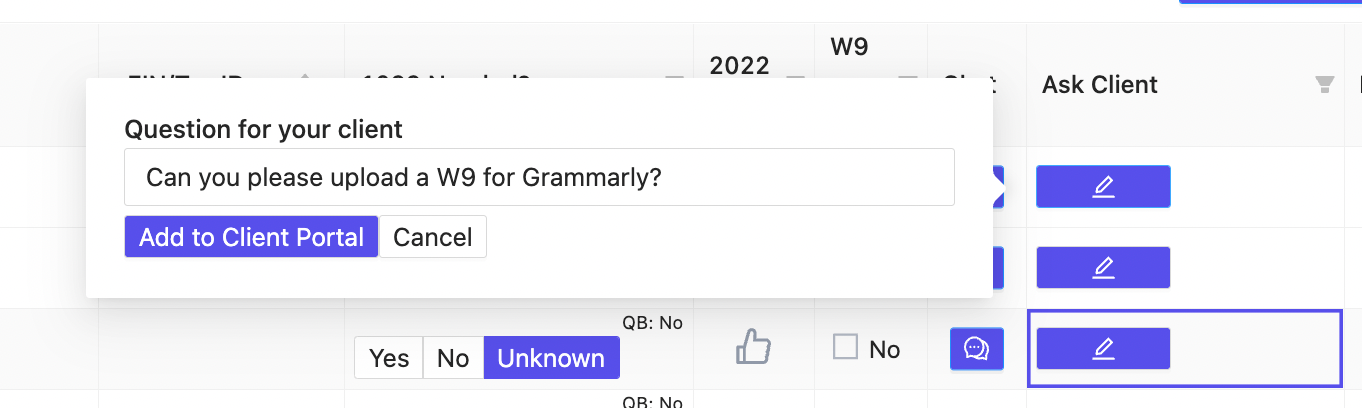Screen dimensions: 1362x408
Task: Cancel the client question popup
Action: point(432,237)
